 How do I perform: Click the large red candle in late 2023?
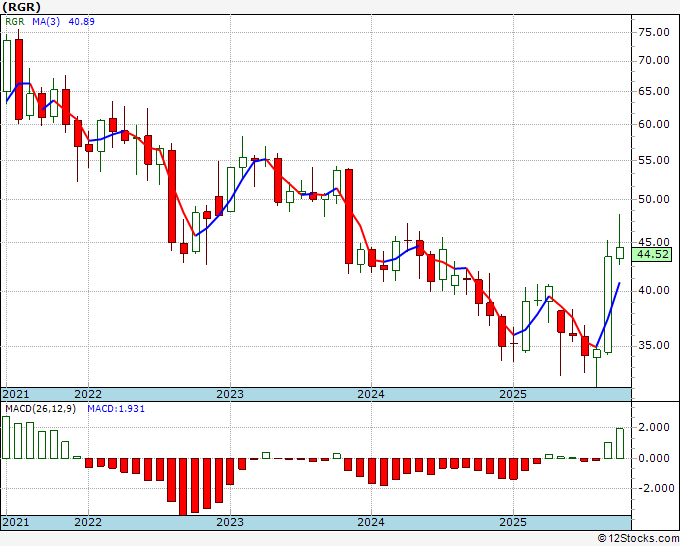tap(349, 216)
